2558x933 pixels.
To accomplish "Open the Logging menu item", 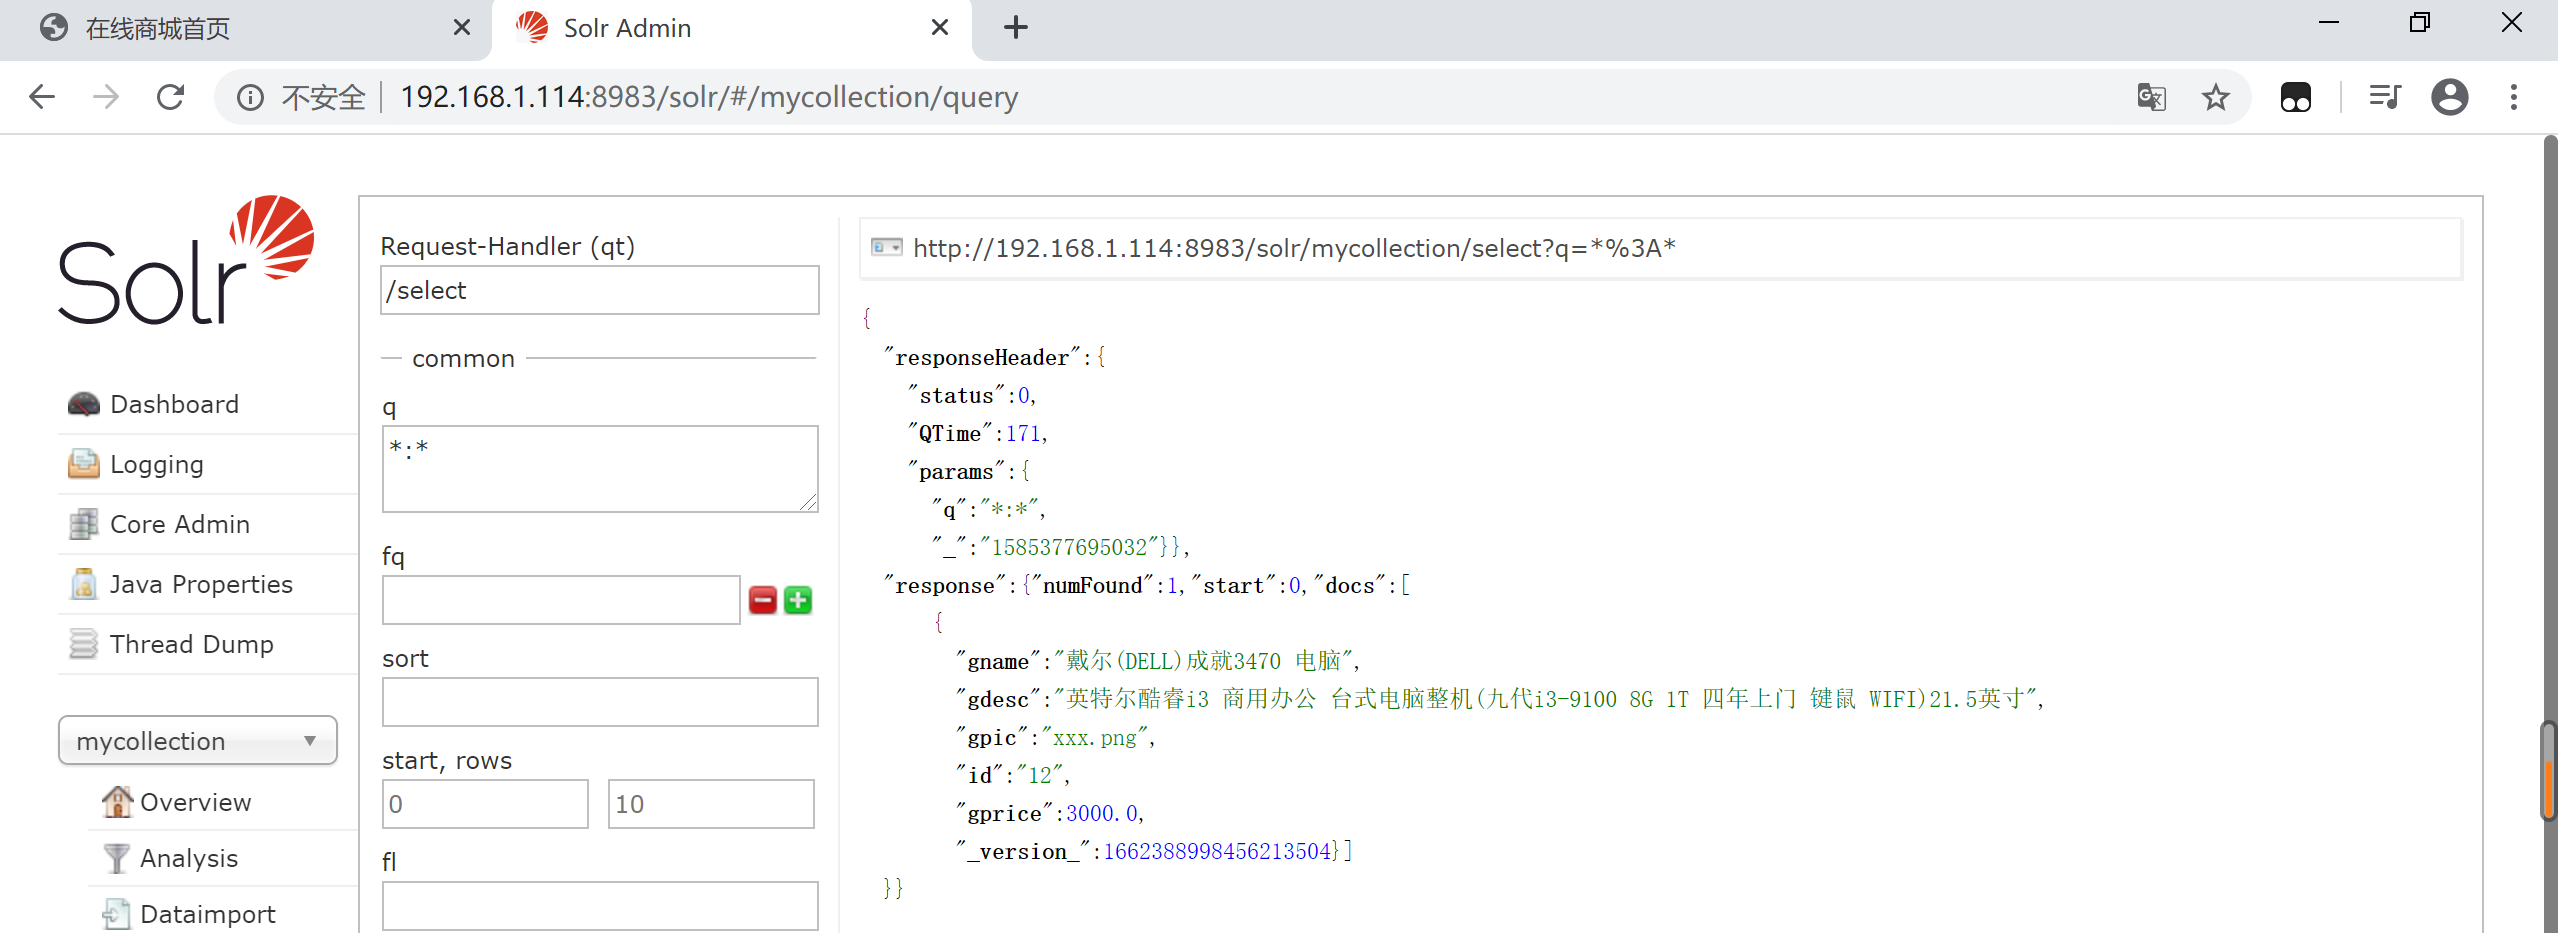I will point(157,464).
